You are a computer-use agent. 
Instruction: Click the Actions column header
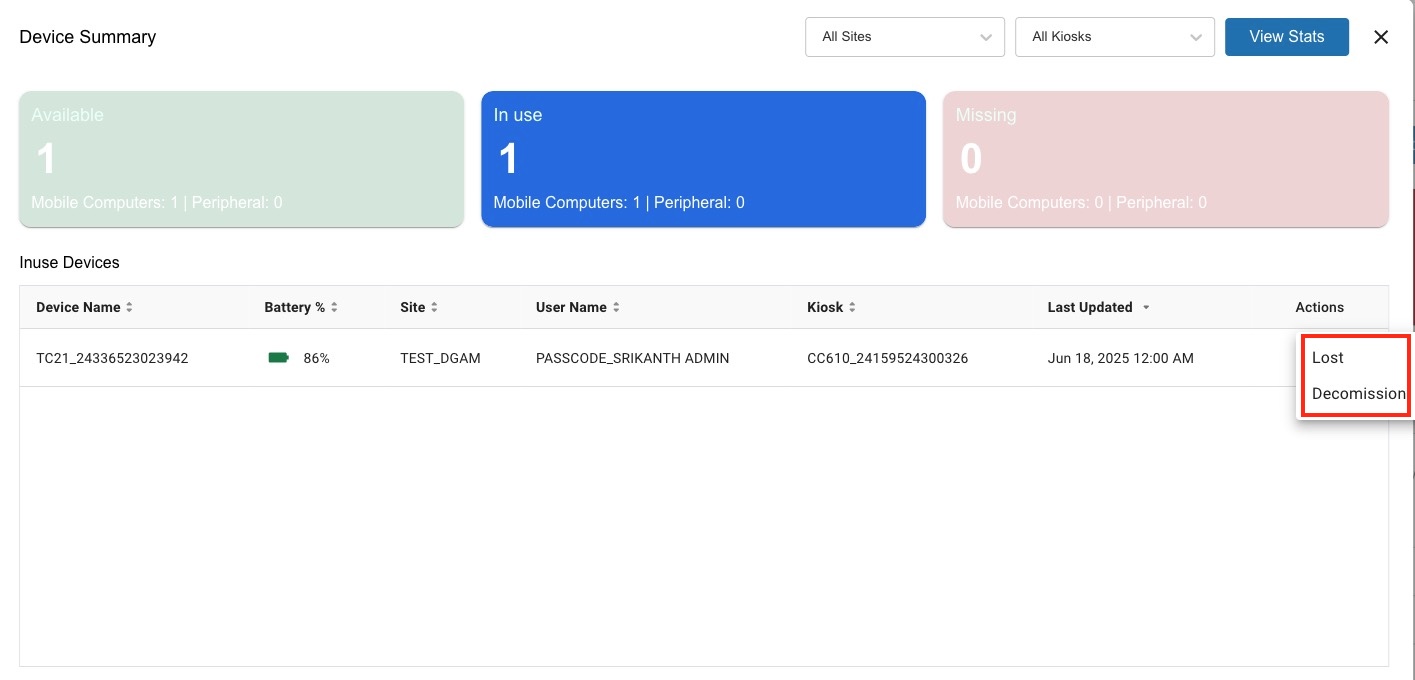tap(1319, 308)
